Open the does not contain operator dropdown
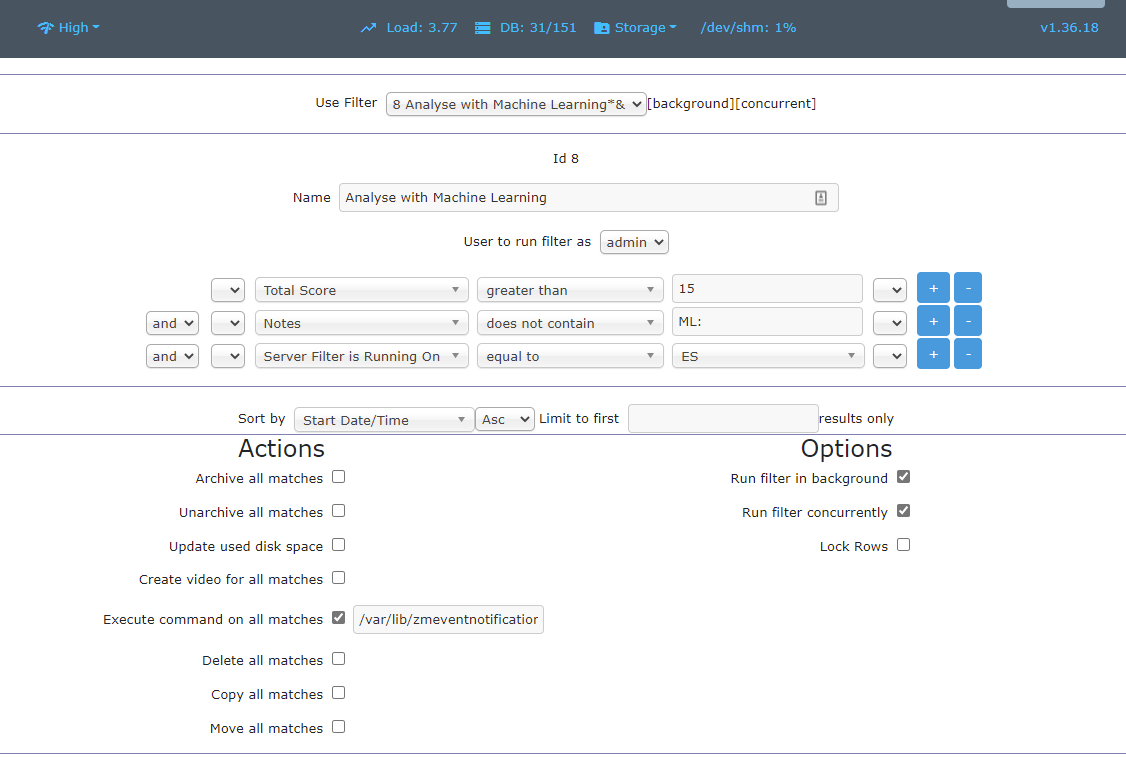Viewport: 1126px width, 757px height. point(570,323)
